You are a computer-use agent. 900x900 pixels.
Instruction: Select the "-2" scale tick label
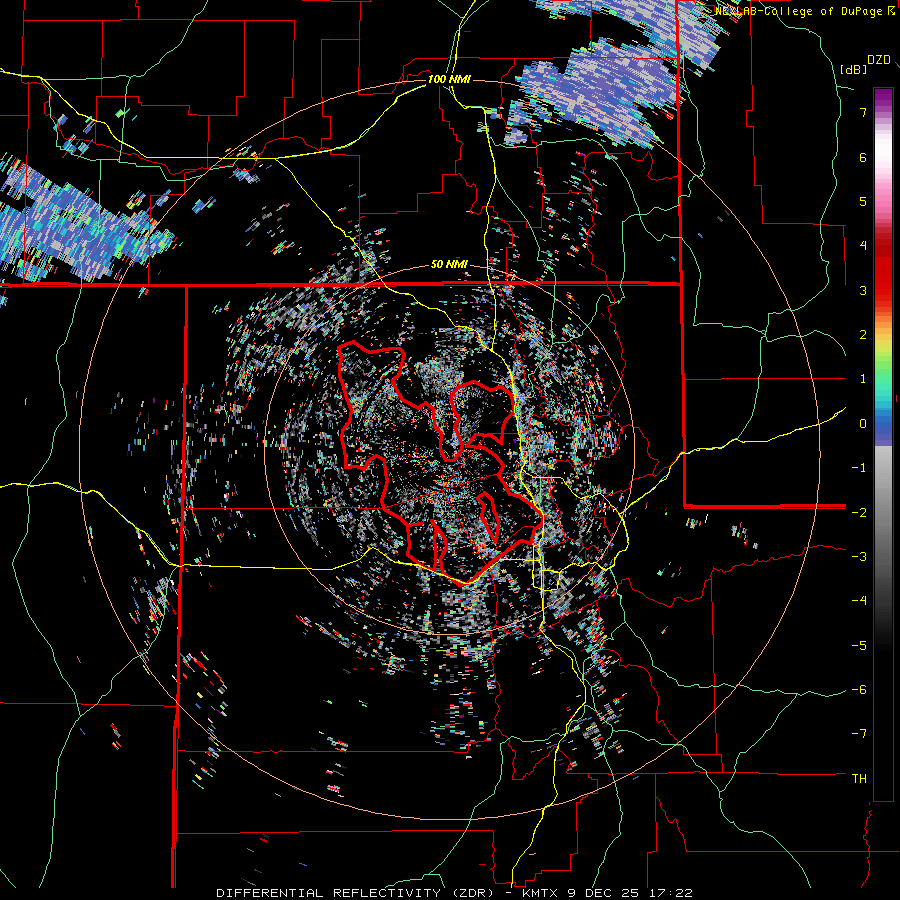pyautogui.click(x=859, y=512)
